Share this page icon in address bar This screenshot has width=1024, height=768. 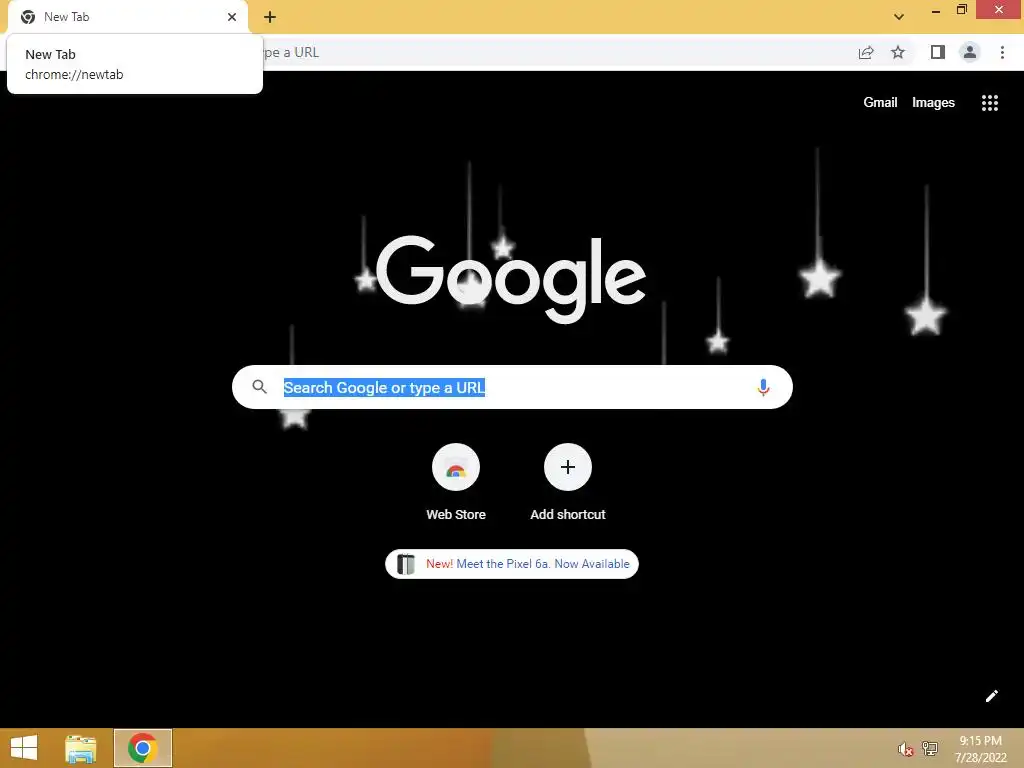[x=866, y=52]
